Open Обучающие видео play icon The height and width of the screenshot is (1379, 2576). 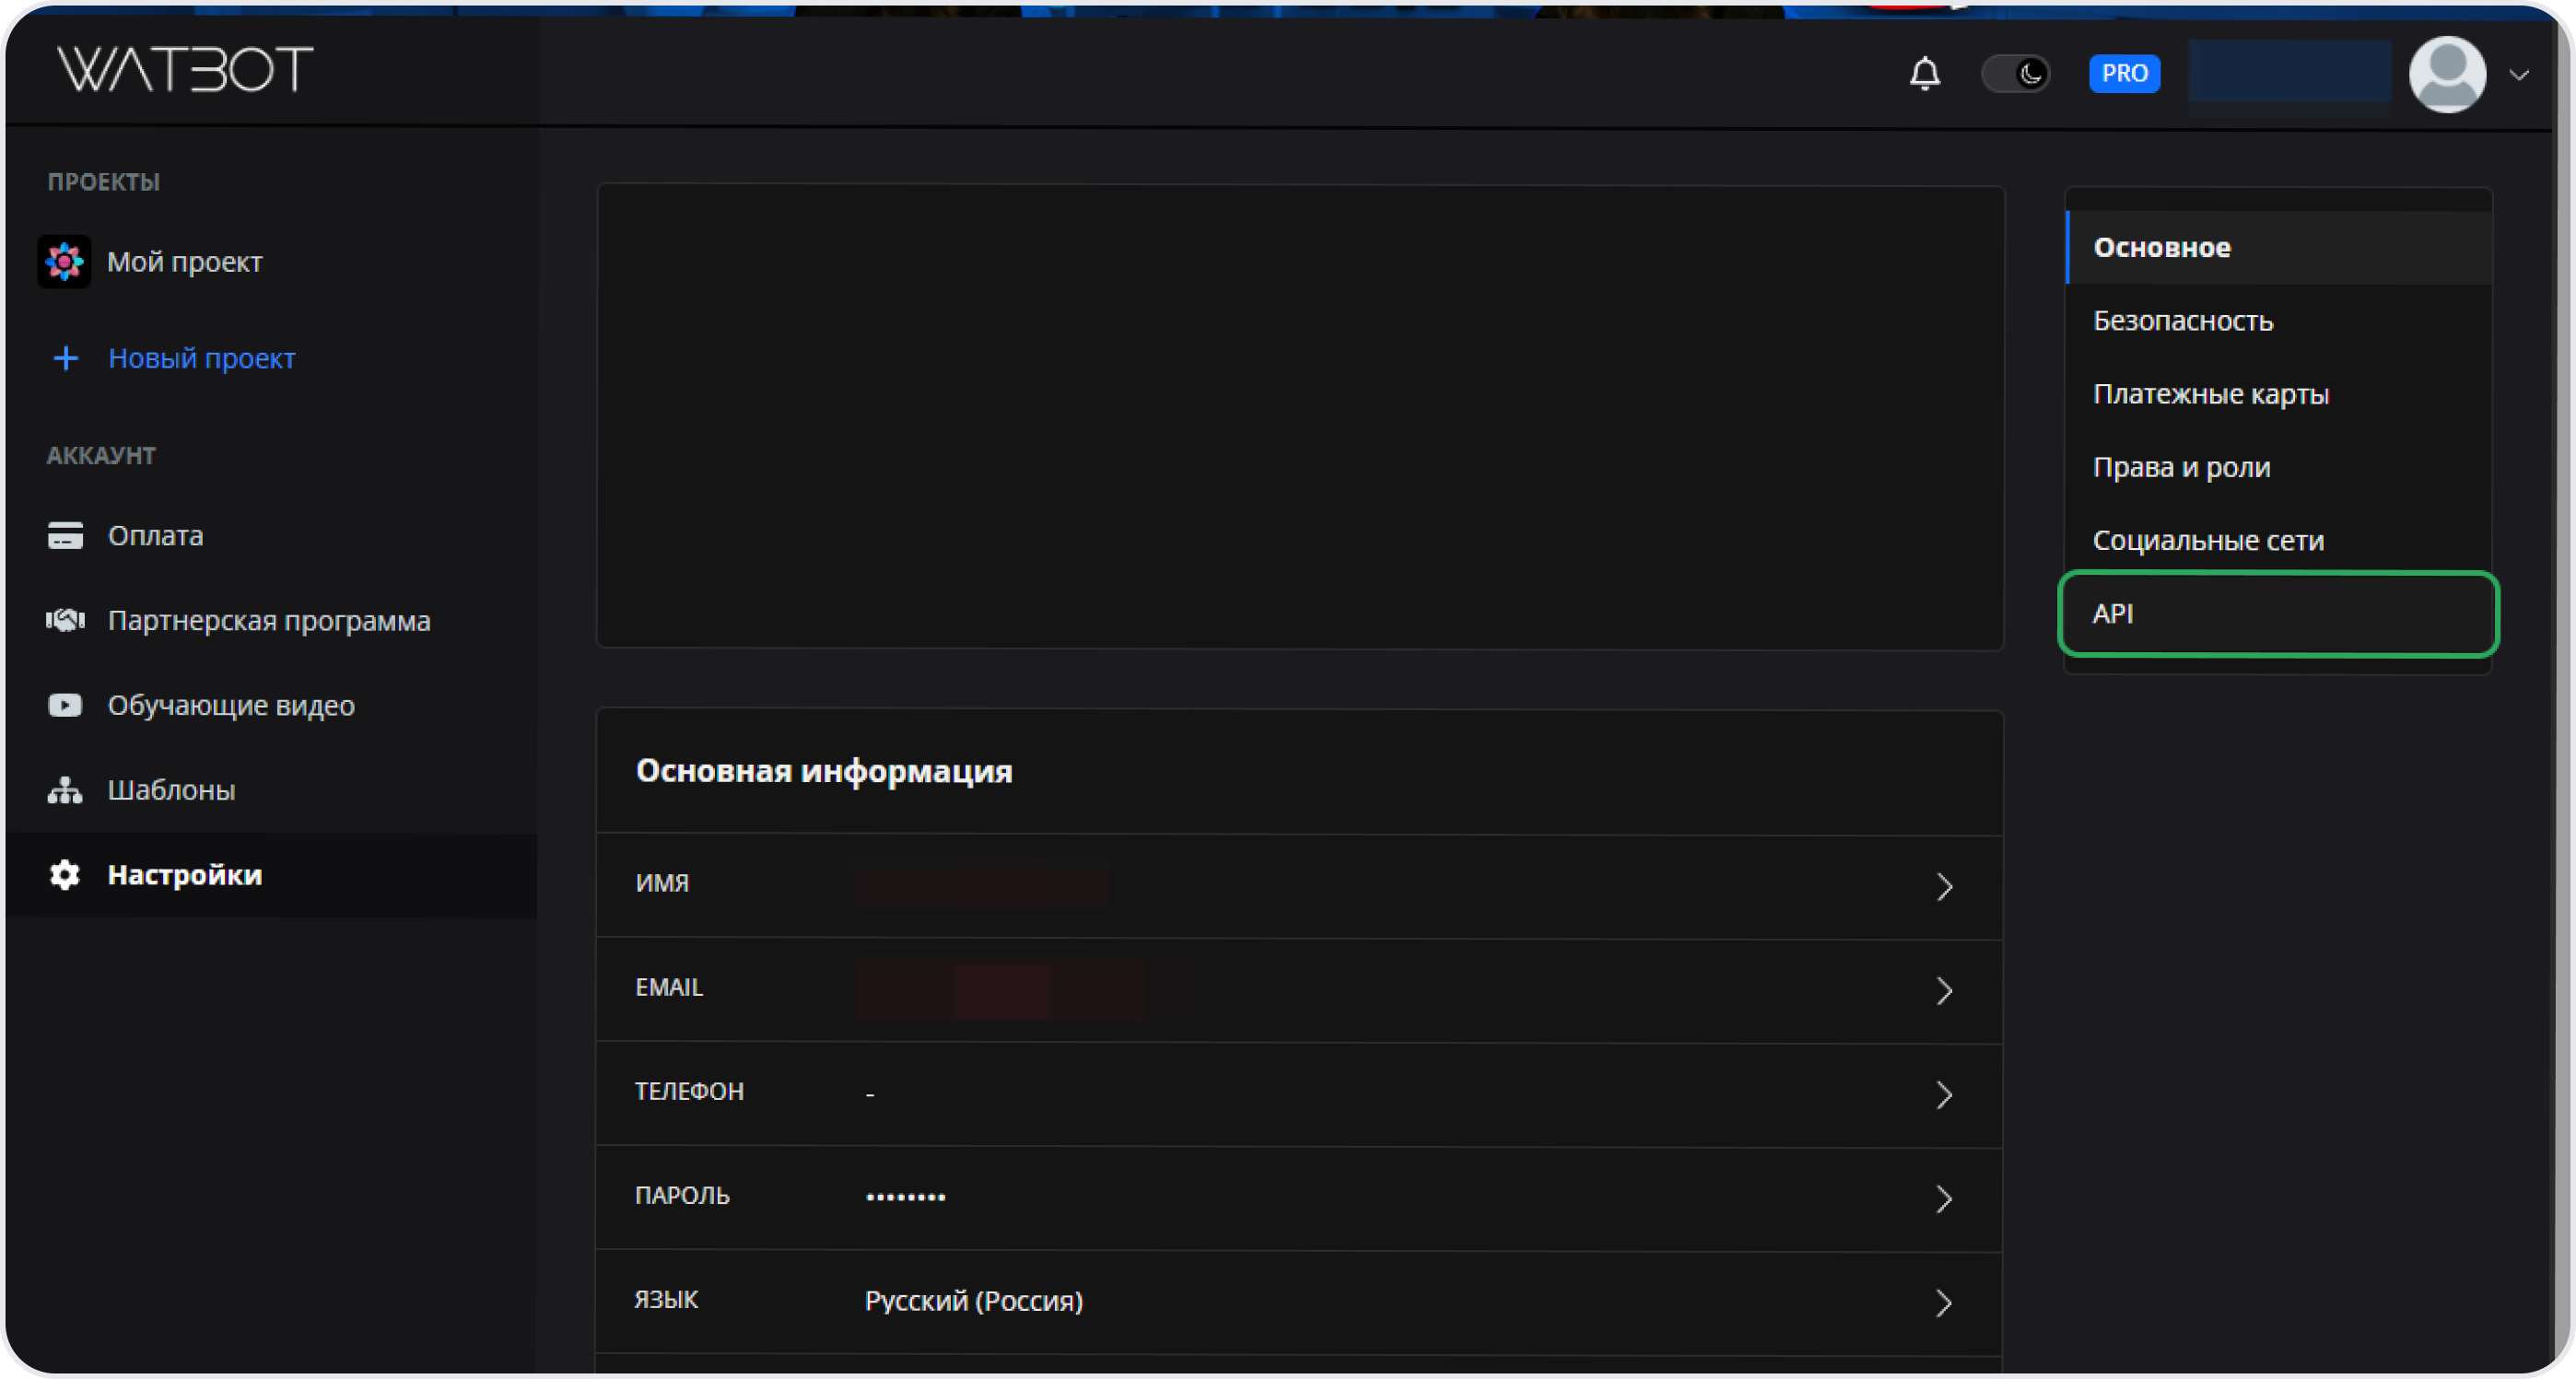pyautogui.click(x=66, y=706)
